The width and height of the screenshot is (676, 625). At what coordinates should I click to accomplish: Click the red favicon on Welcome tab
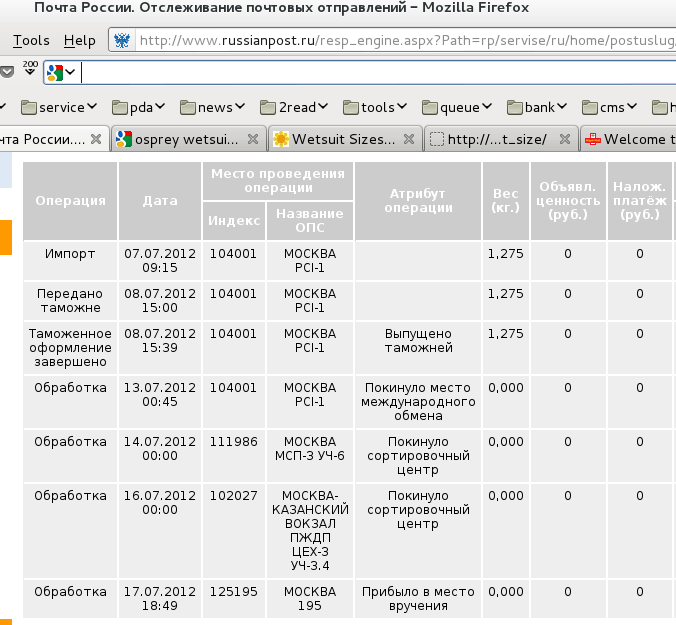[593, 139]
